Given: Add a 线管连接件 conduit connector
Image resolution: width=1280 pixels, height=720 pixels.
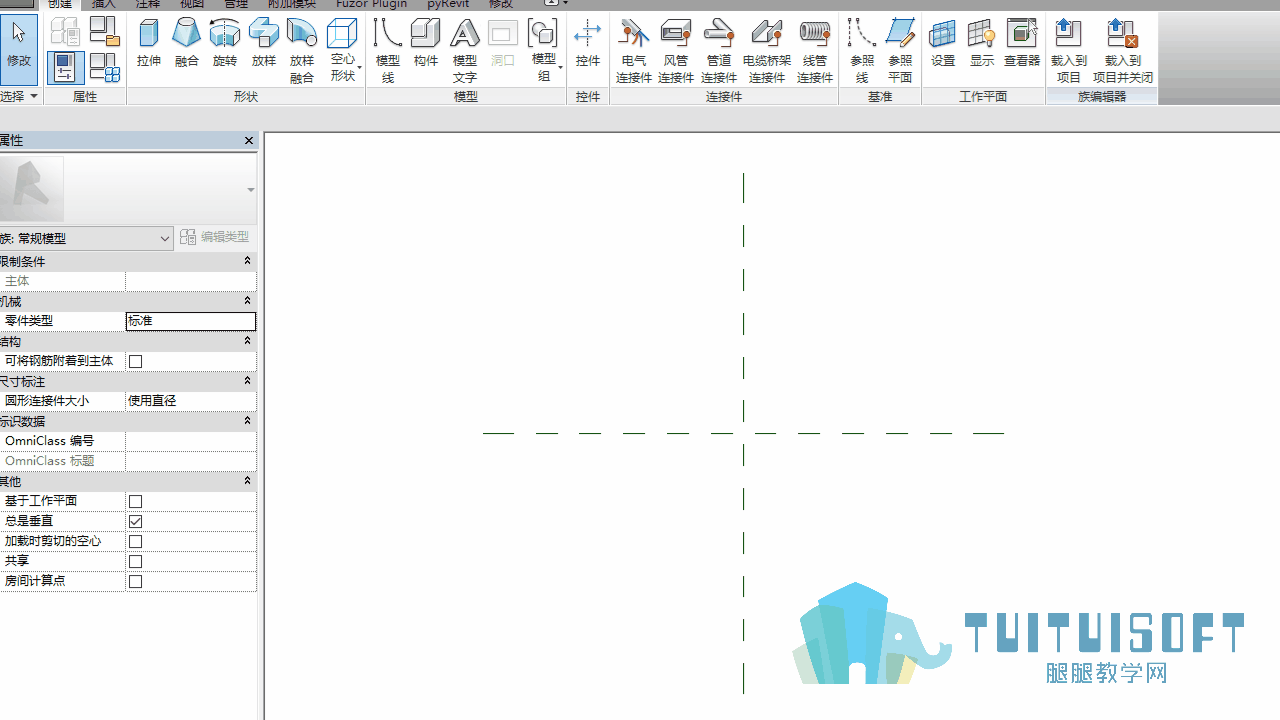Looking at the screenshot, I should coord(815,50).
